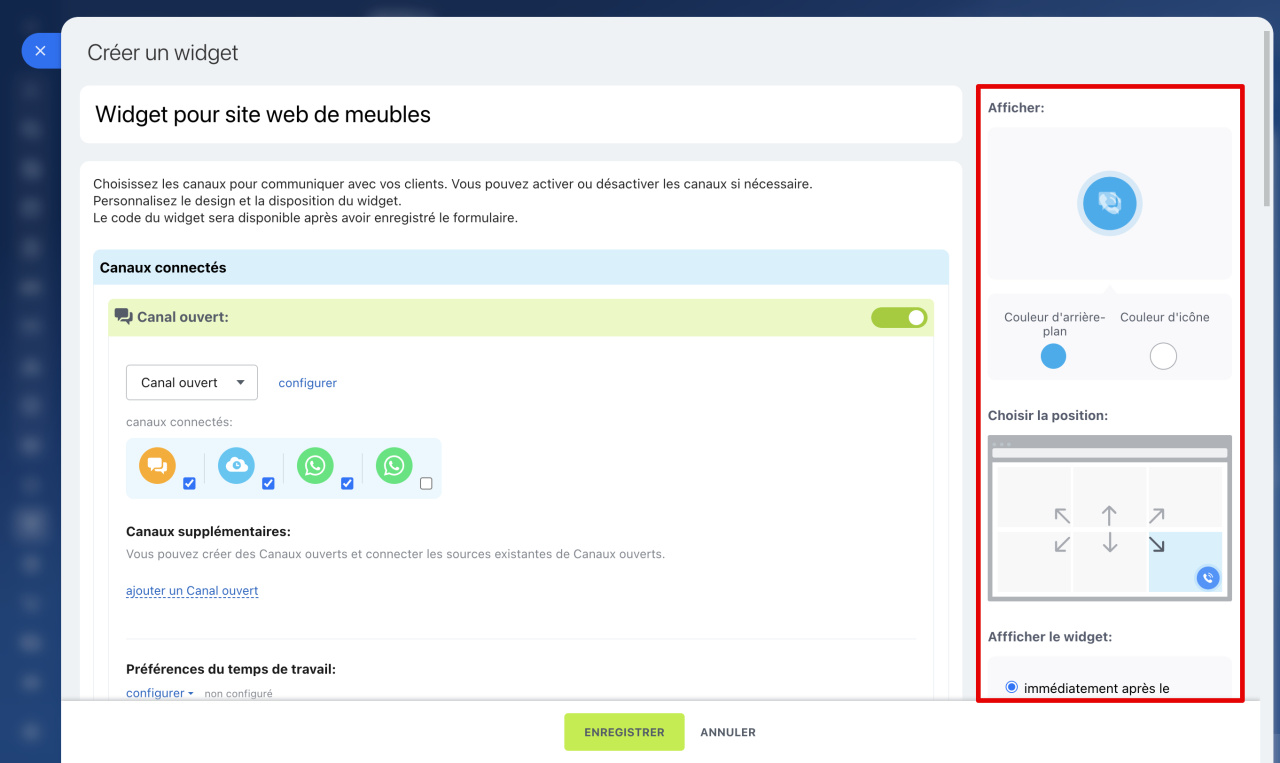
Task: Click ajouter un Canal ouvert link
Action: (x=192, y=591)
